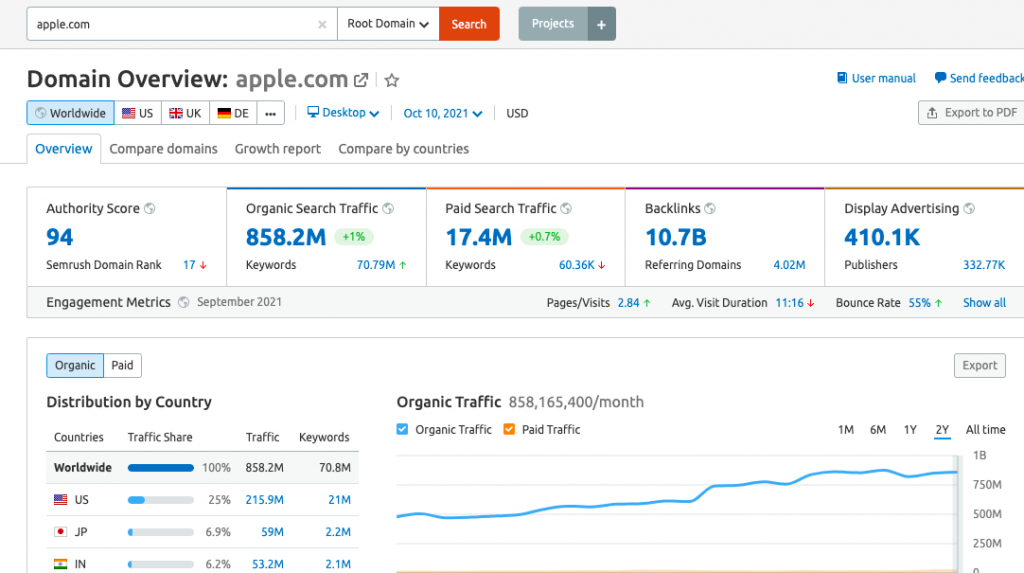Screen dimensions: 1024x573
Task: Set chart range to All time
Action: click(x=985, y=430)
